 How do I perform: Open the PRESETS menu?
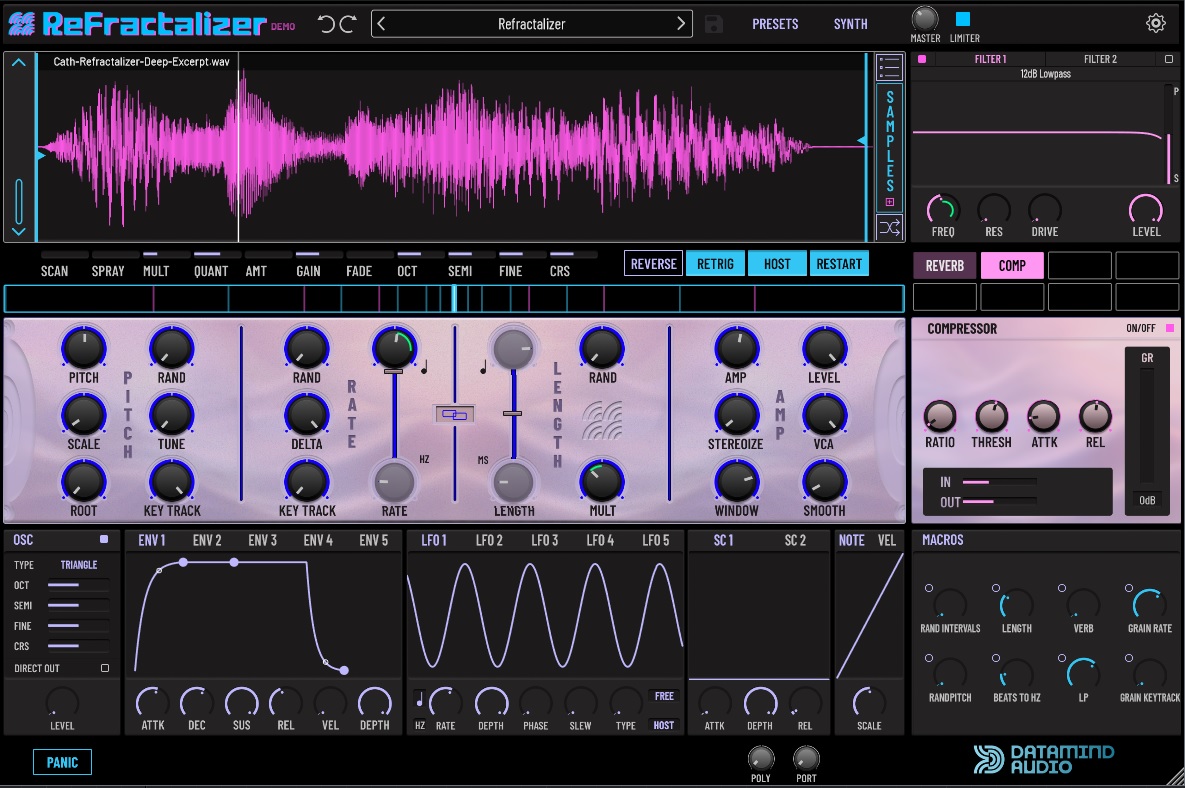pos(775,24)
